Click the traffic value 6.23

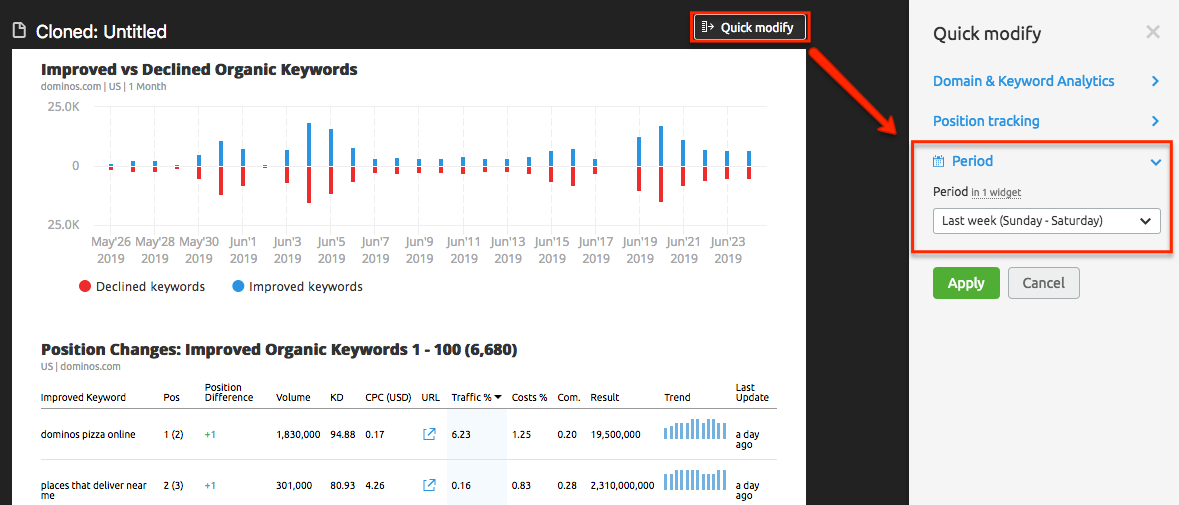coord(461,434)
